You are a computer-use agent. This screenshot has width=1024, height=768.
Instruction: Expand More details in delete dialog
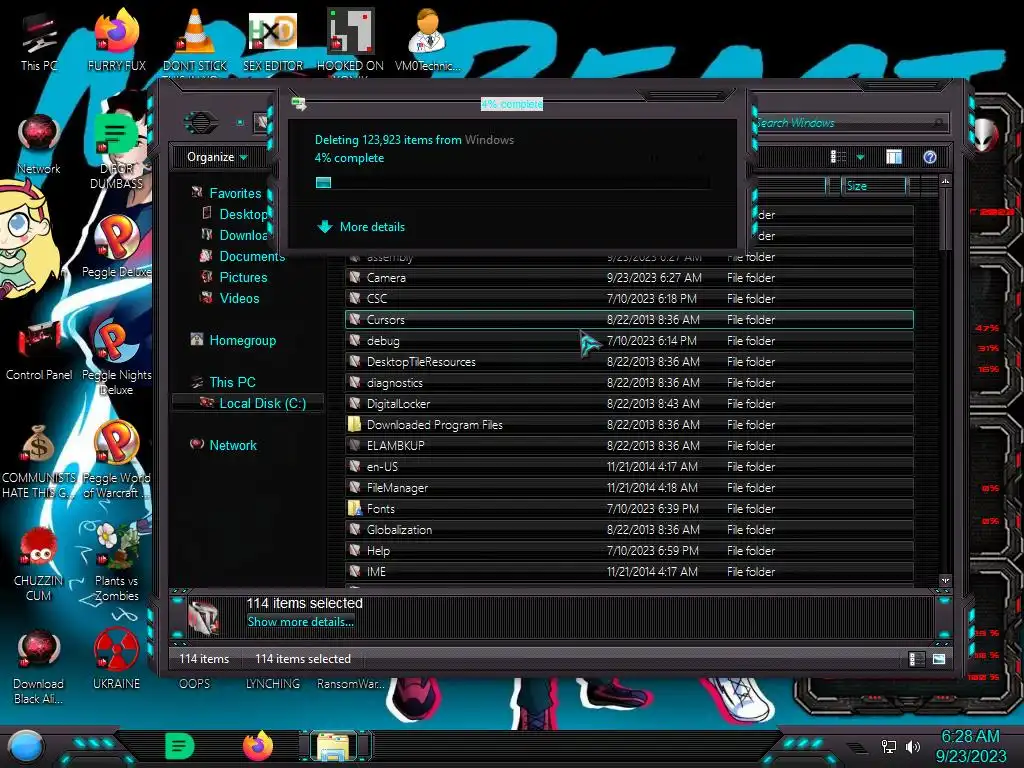pos(360,227)
